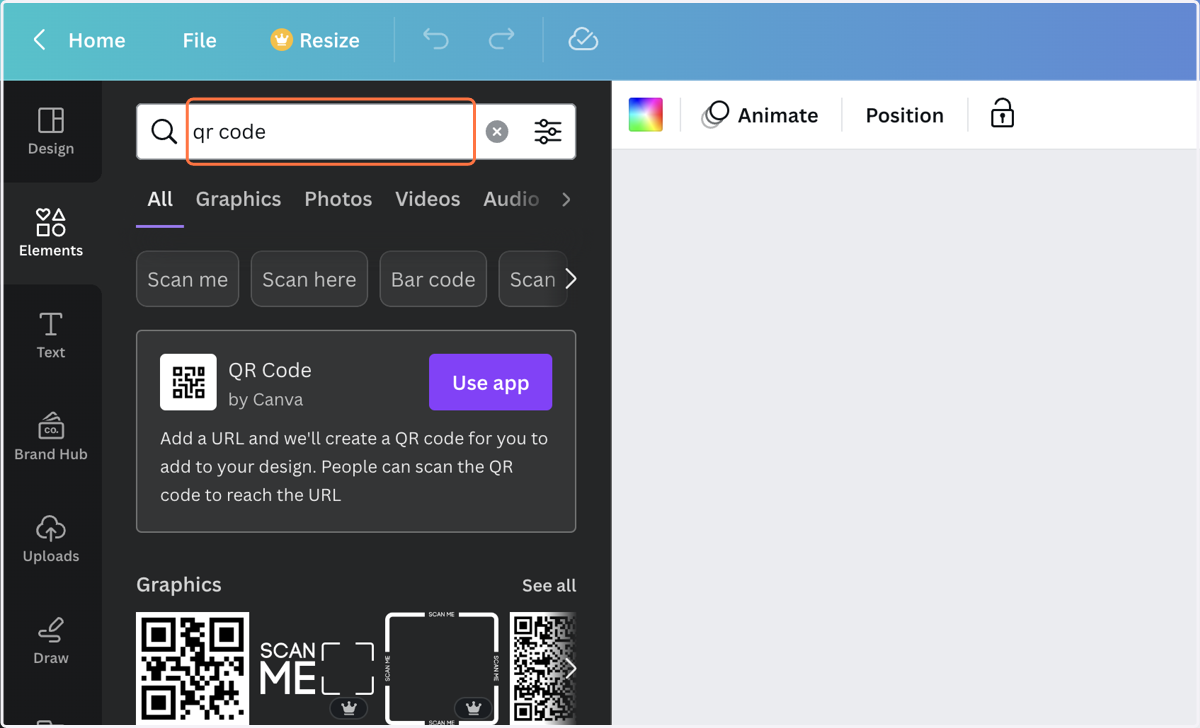The width and height of the screenshot is (1200, 728).
Task: Click into the 'qr code' search field
Action: click(330, 131)
